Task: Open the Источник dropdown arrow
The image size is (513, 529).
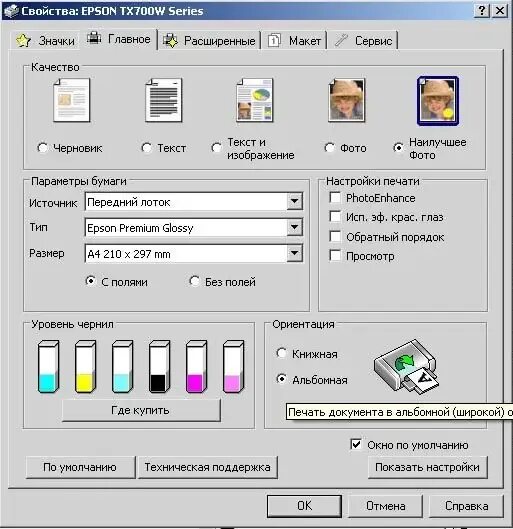Action: tap(294, 201)
